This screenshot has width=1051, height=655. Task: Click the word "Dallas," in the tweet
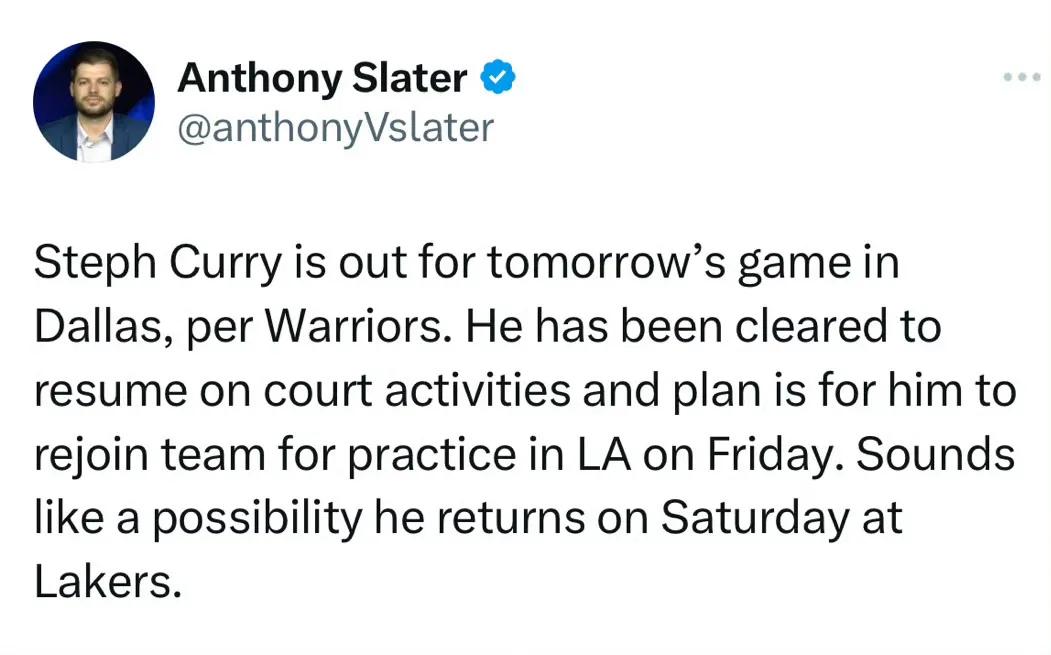coord(104,326)
